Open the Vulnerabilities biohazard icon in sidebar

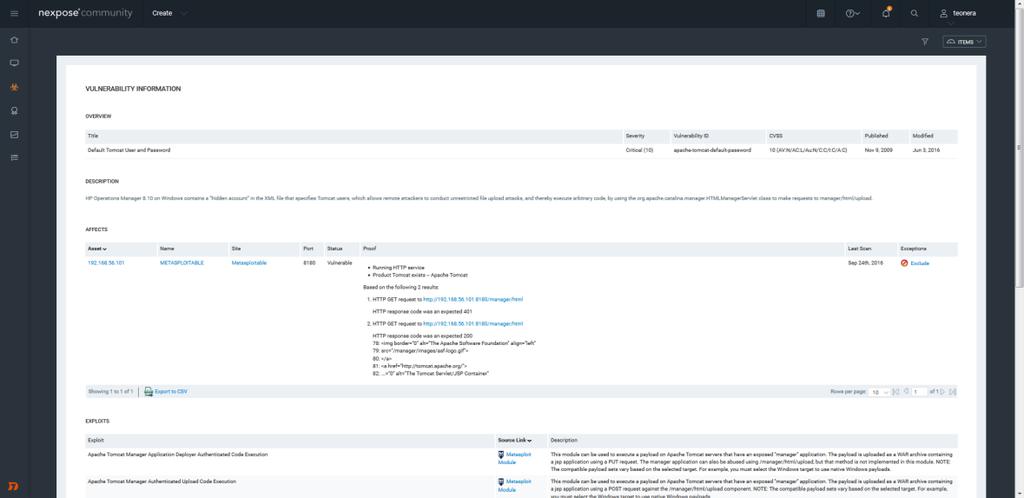coord(14,87)
